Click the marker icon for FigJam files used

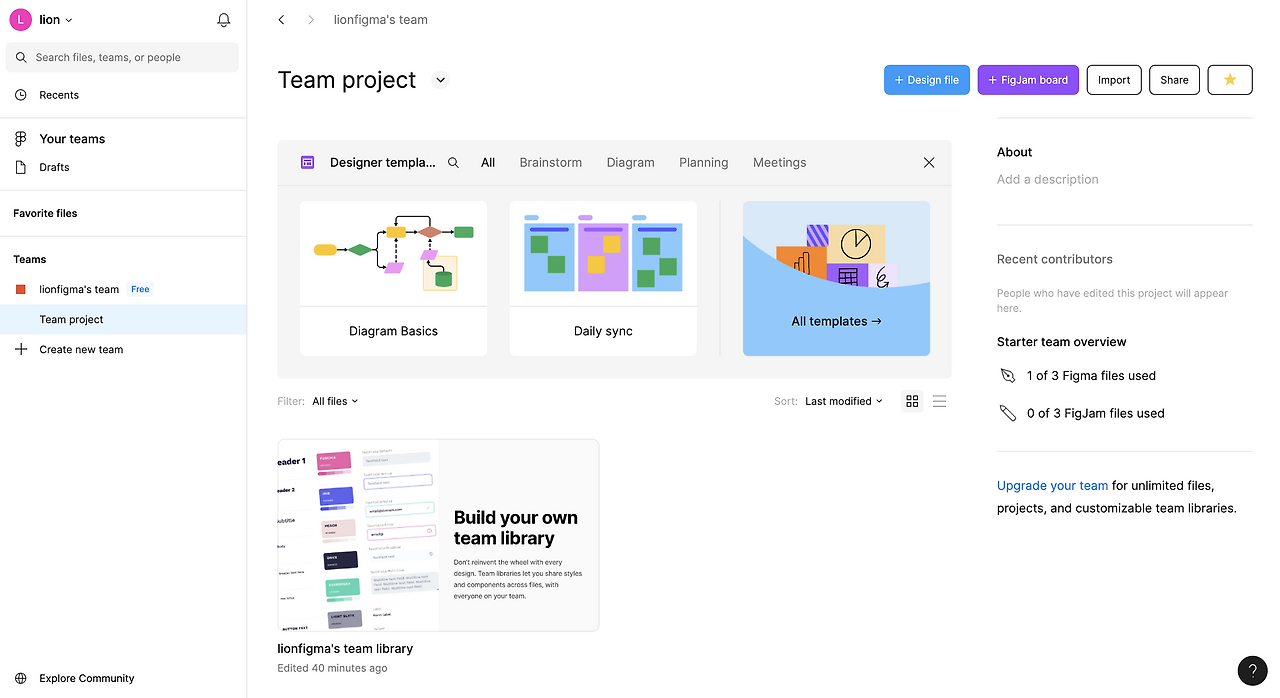[1007, 413]
